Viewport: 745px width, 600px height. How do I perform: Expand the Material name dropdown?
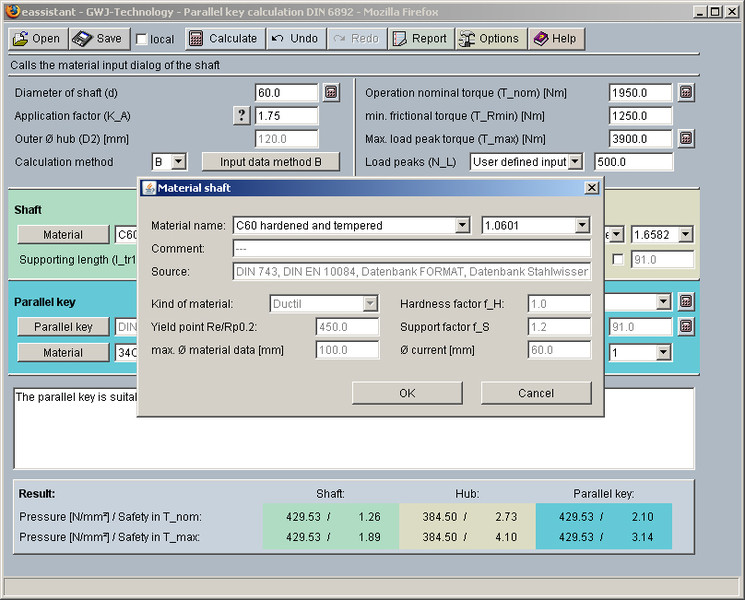[x=462, y=226]
